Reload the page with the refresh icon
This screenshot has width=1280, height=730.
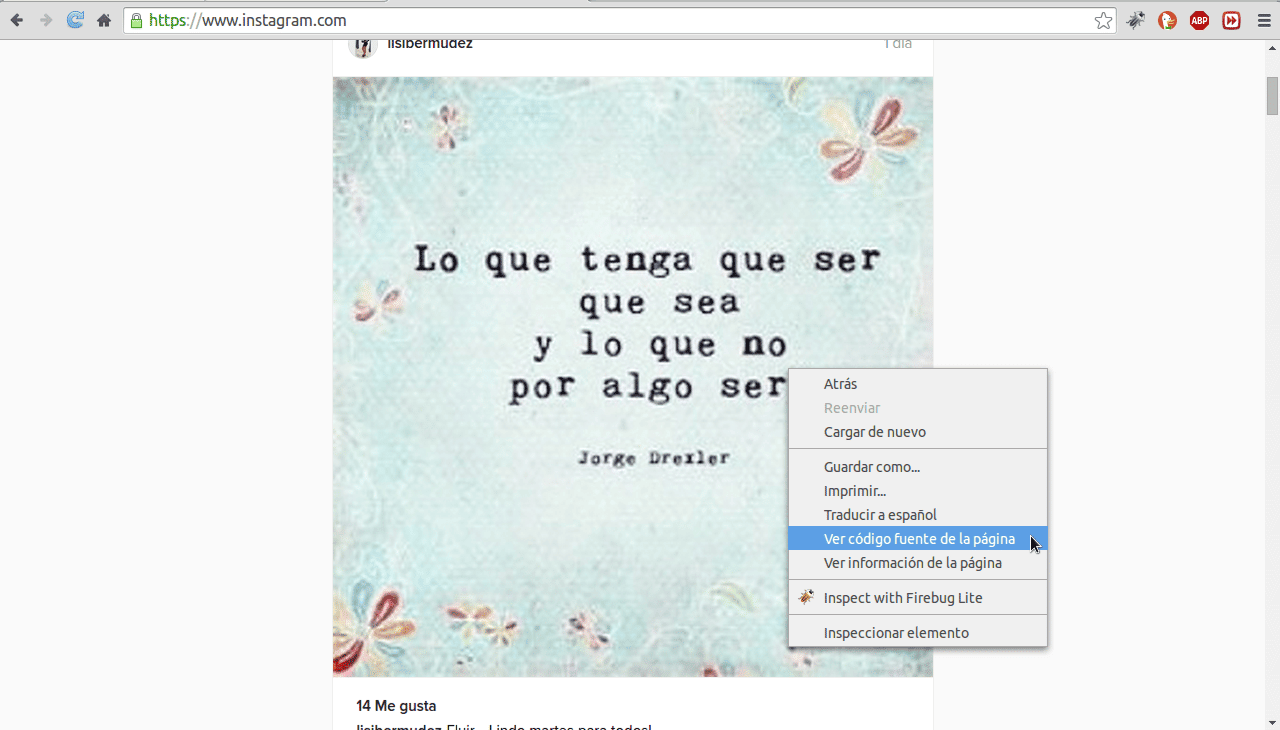75,20
